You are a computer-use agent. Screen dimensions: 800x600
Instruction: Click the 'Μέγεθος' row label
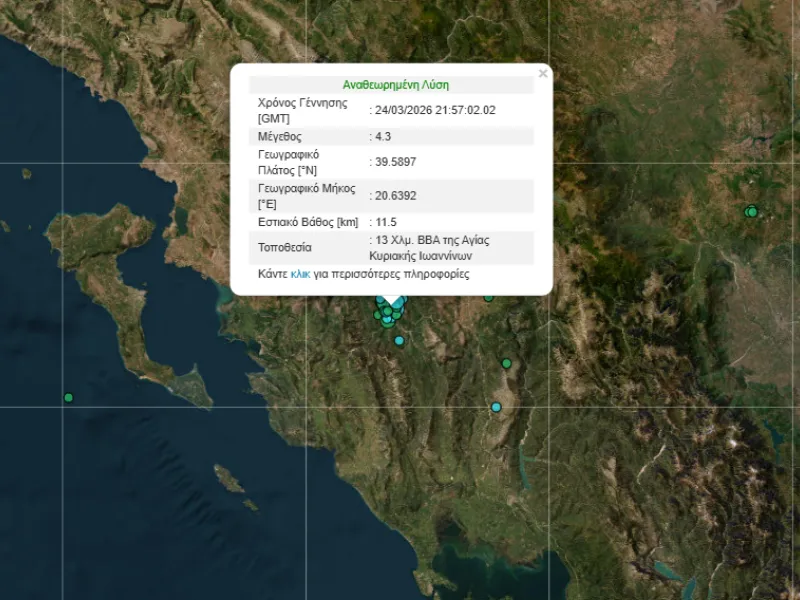pos(280,136)
